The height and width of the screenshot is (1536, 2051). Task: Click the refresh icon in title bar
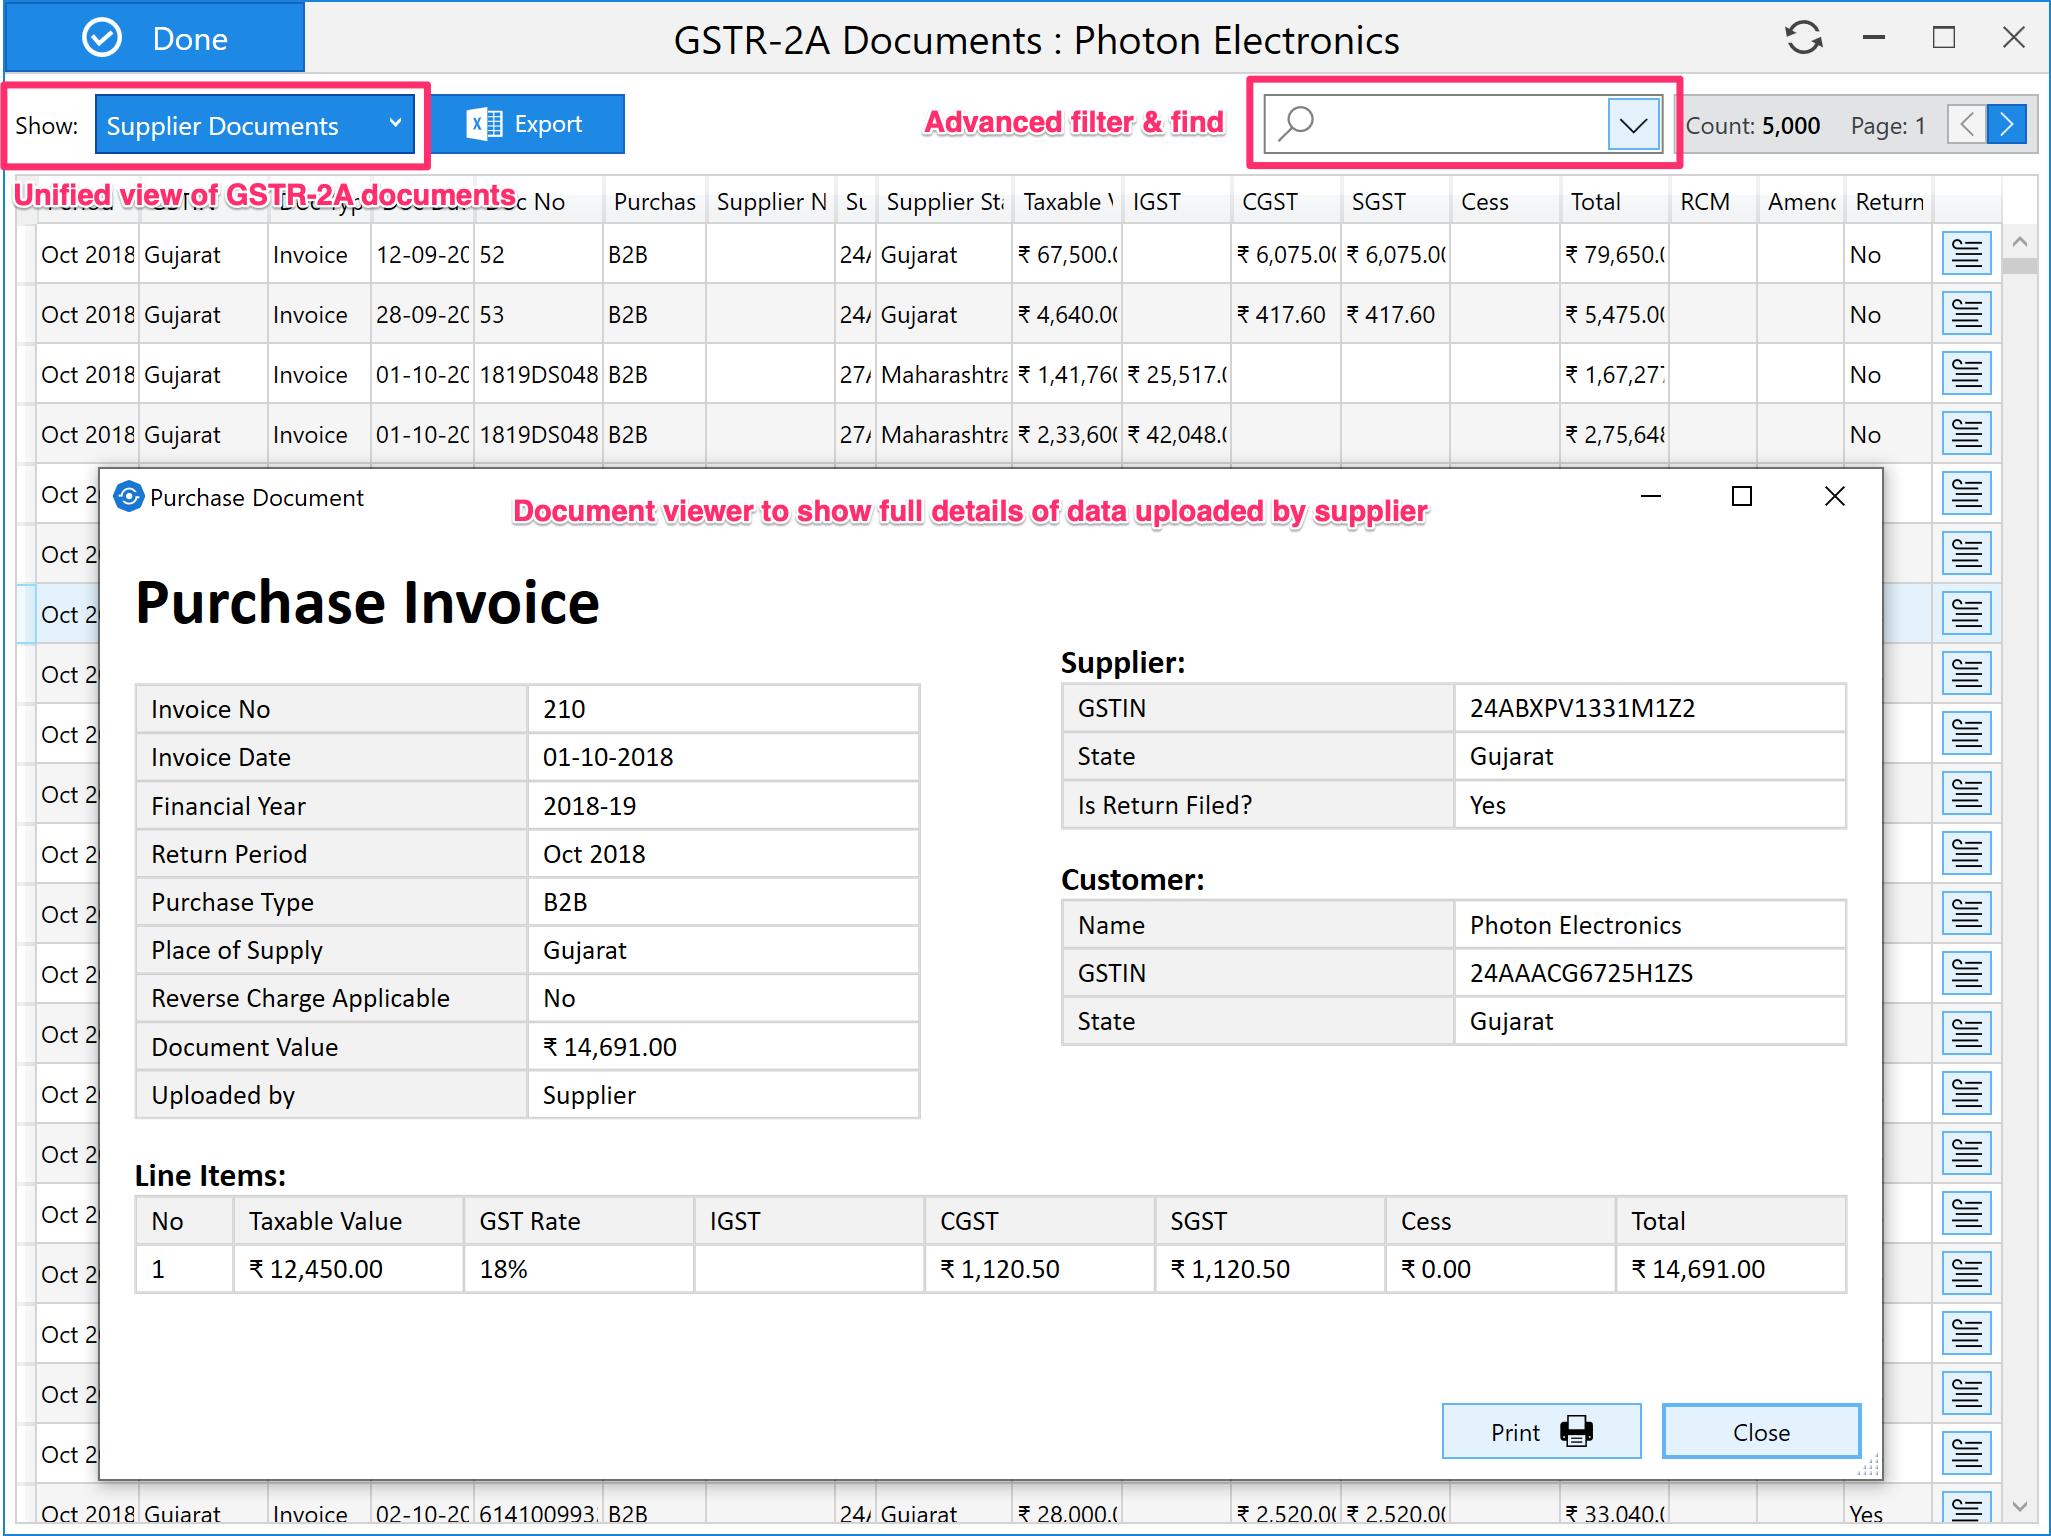(1803, 38)
